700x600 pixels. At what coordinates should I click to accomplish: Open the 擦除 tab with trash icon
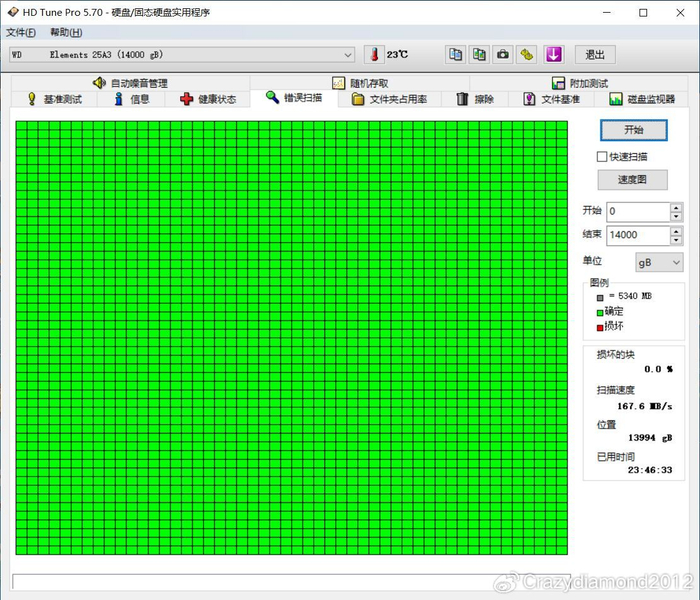[x=475, y=99]
